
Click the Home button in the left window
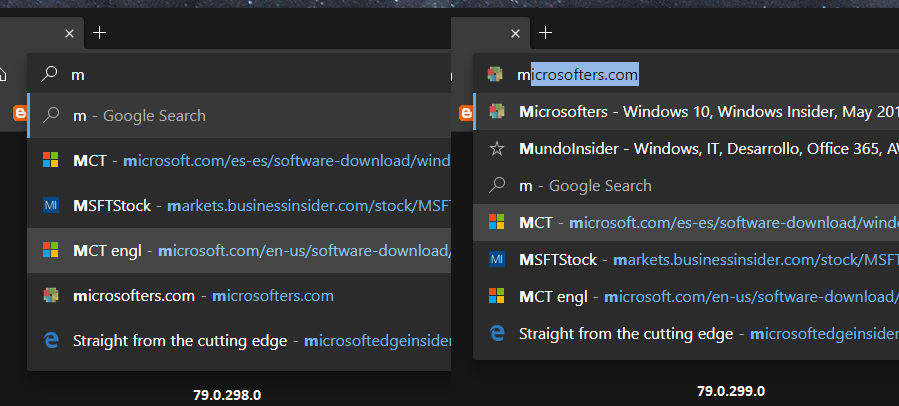(x=3, y=73)
